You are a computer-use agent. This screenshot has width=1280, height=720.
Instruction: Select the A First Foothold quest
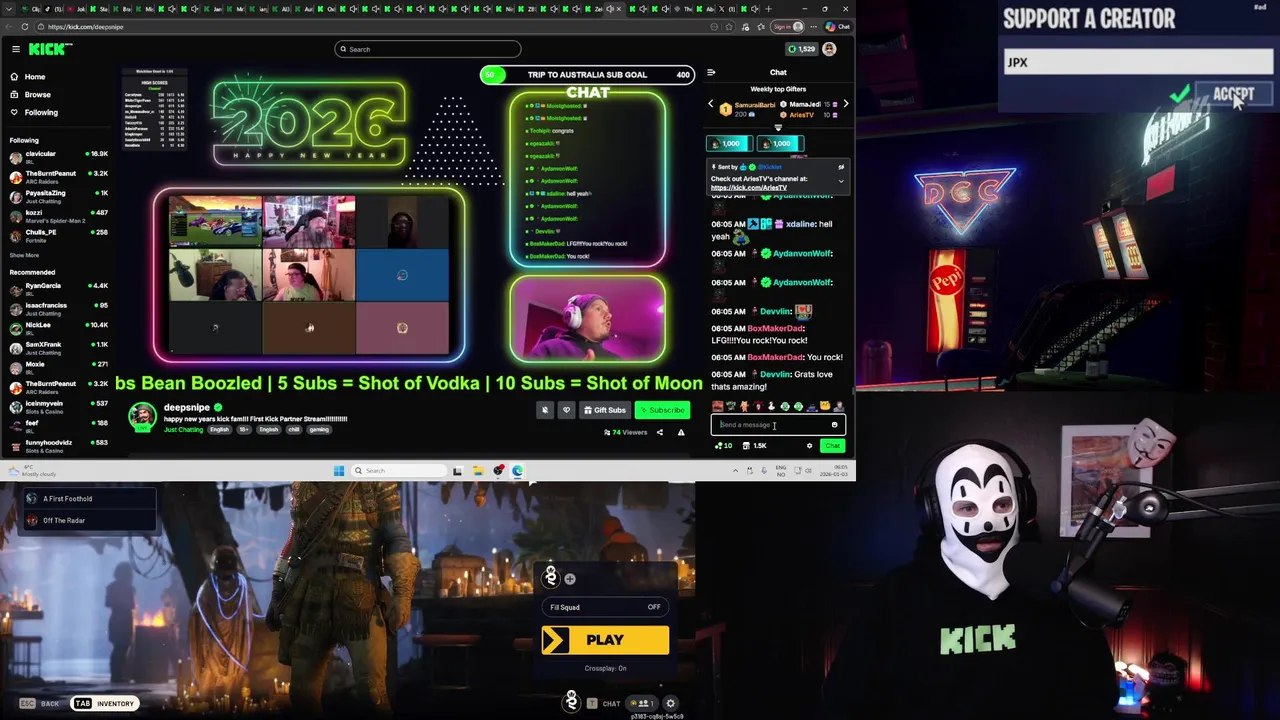90,499
